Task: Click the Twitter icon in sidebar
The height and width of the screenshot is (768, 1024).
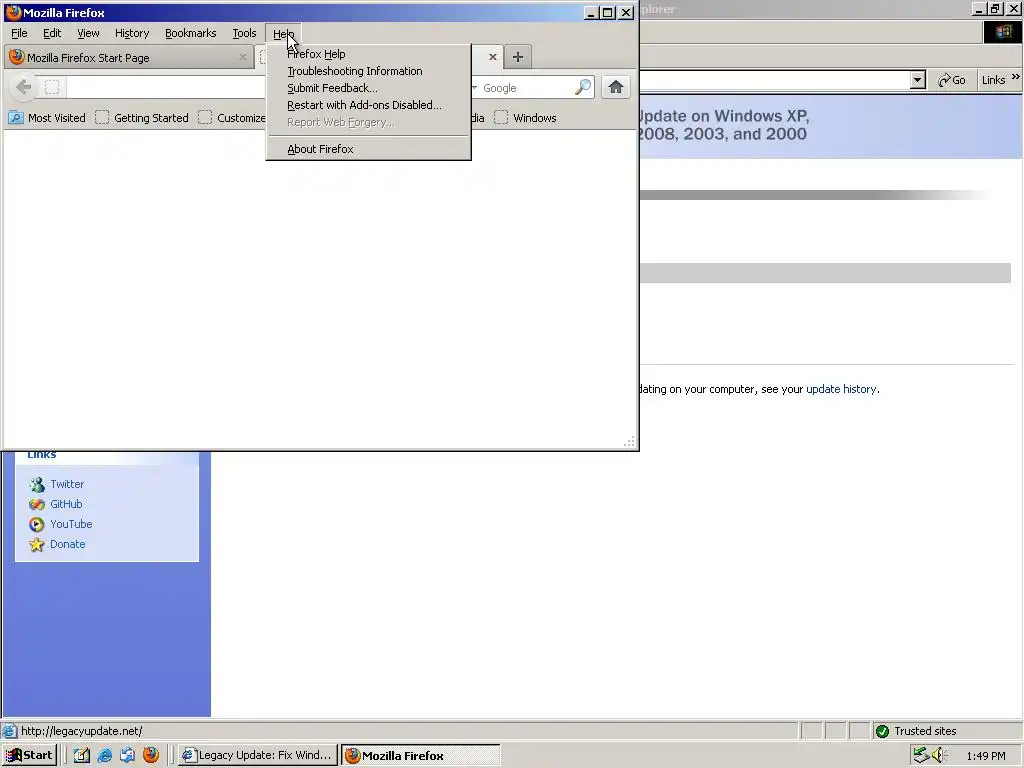Action: tap(37, 485)
